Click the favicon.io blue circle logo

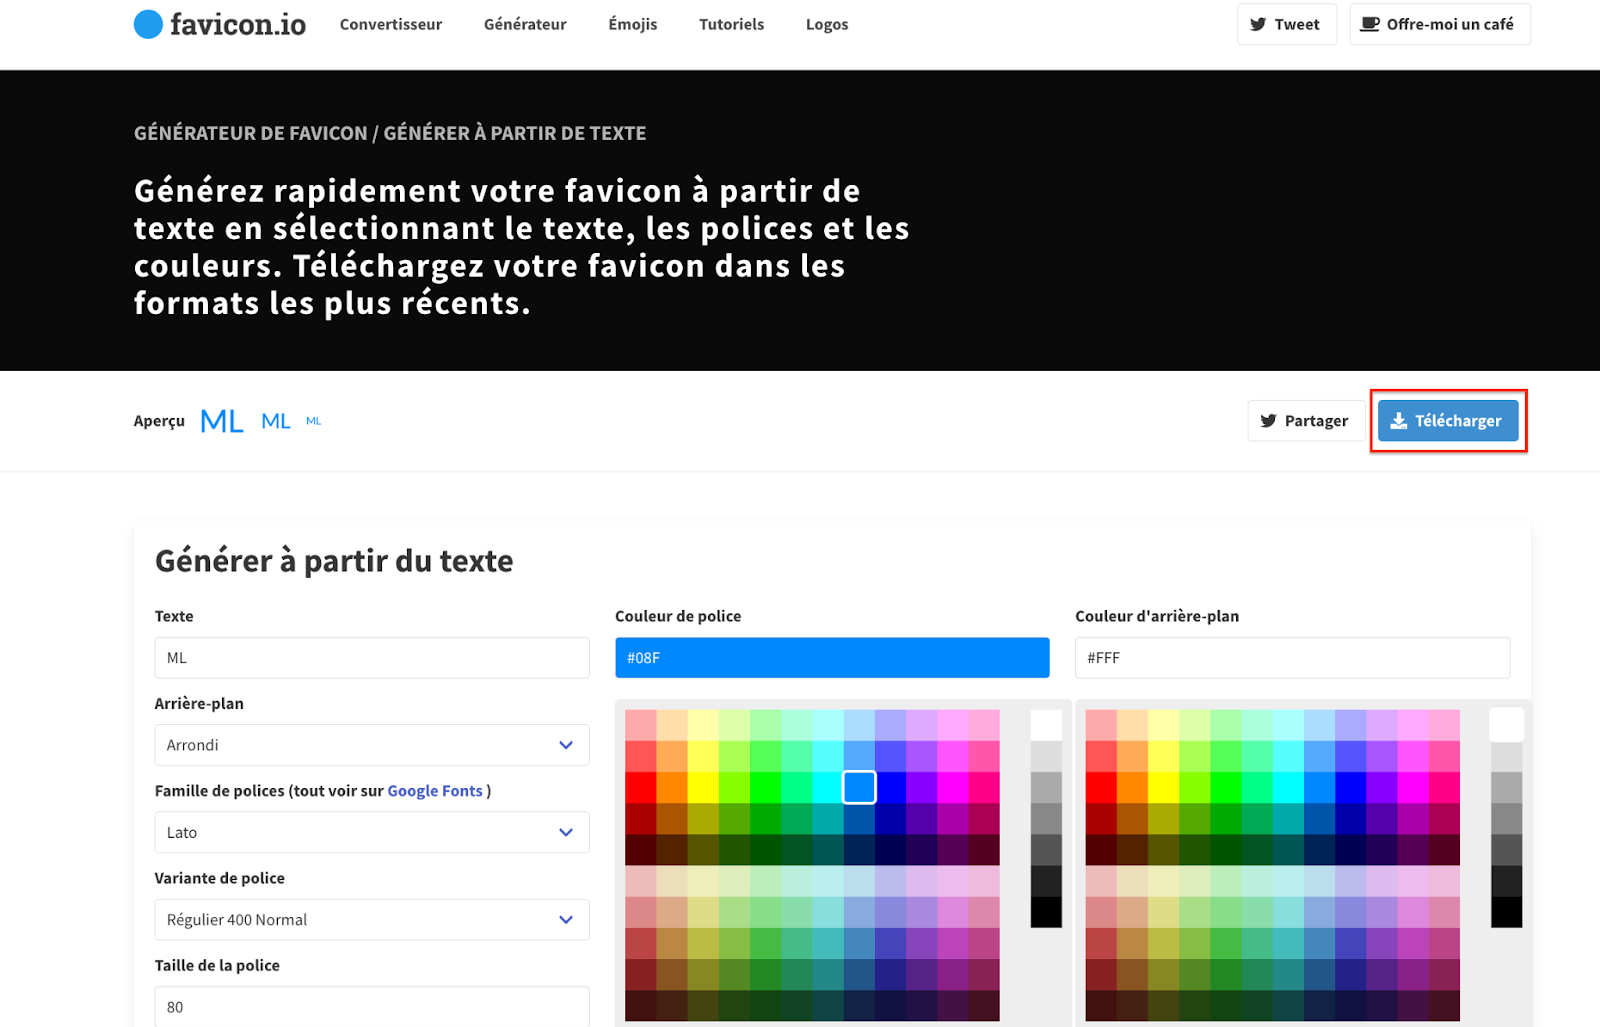pyautogui.click(x=147, y=23)
